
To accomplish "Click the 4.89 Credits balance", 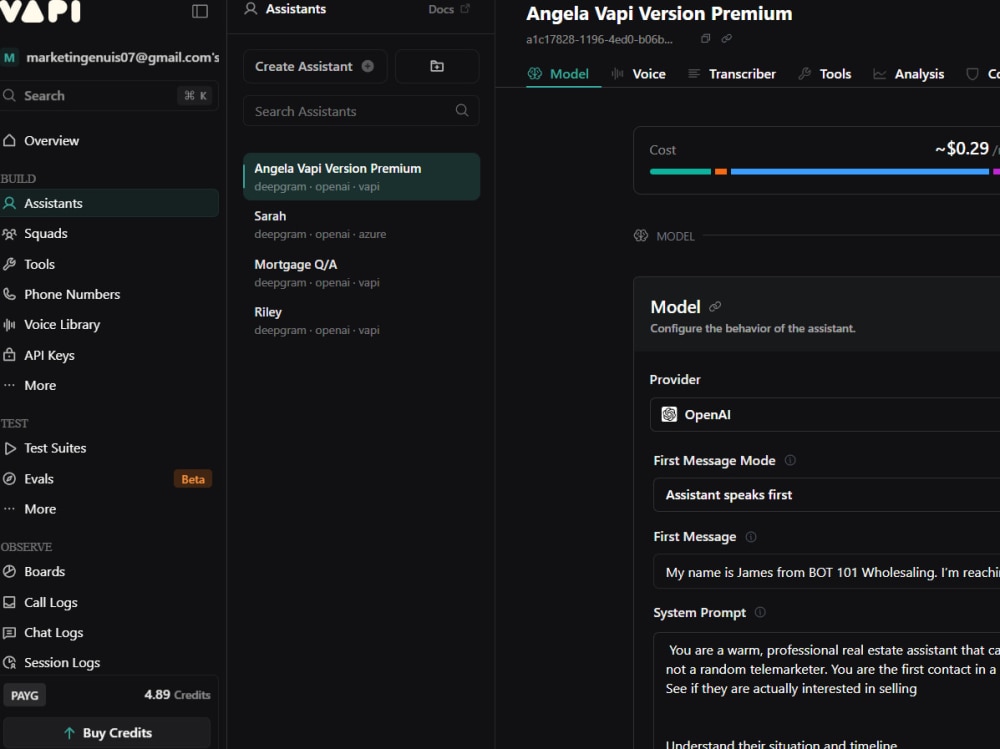I will click(x=177, y=695).
